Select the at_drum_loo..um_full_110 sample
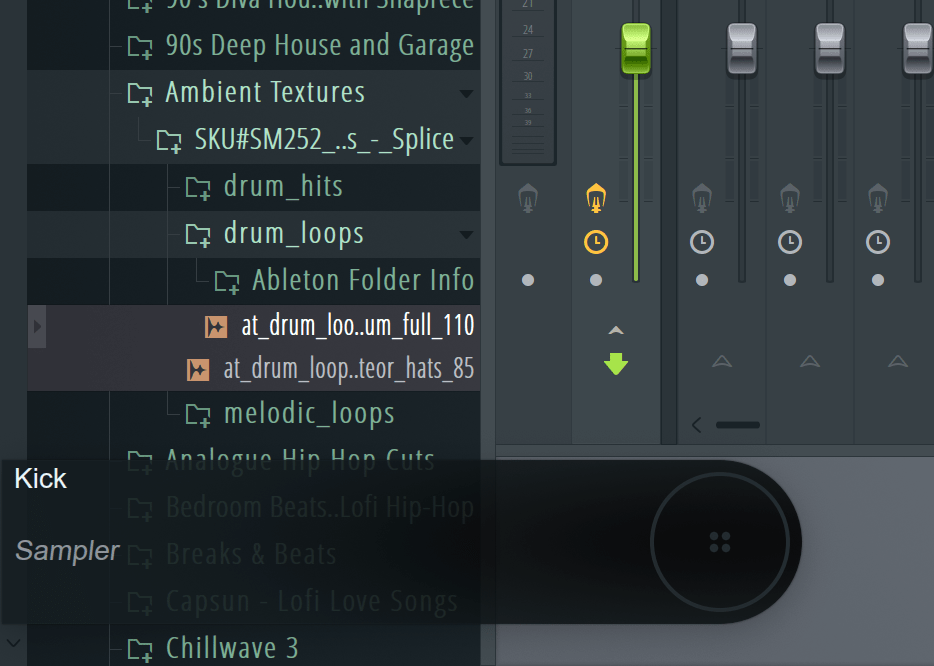 (357, 326)
